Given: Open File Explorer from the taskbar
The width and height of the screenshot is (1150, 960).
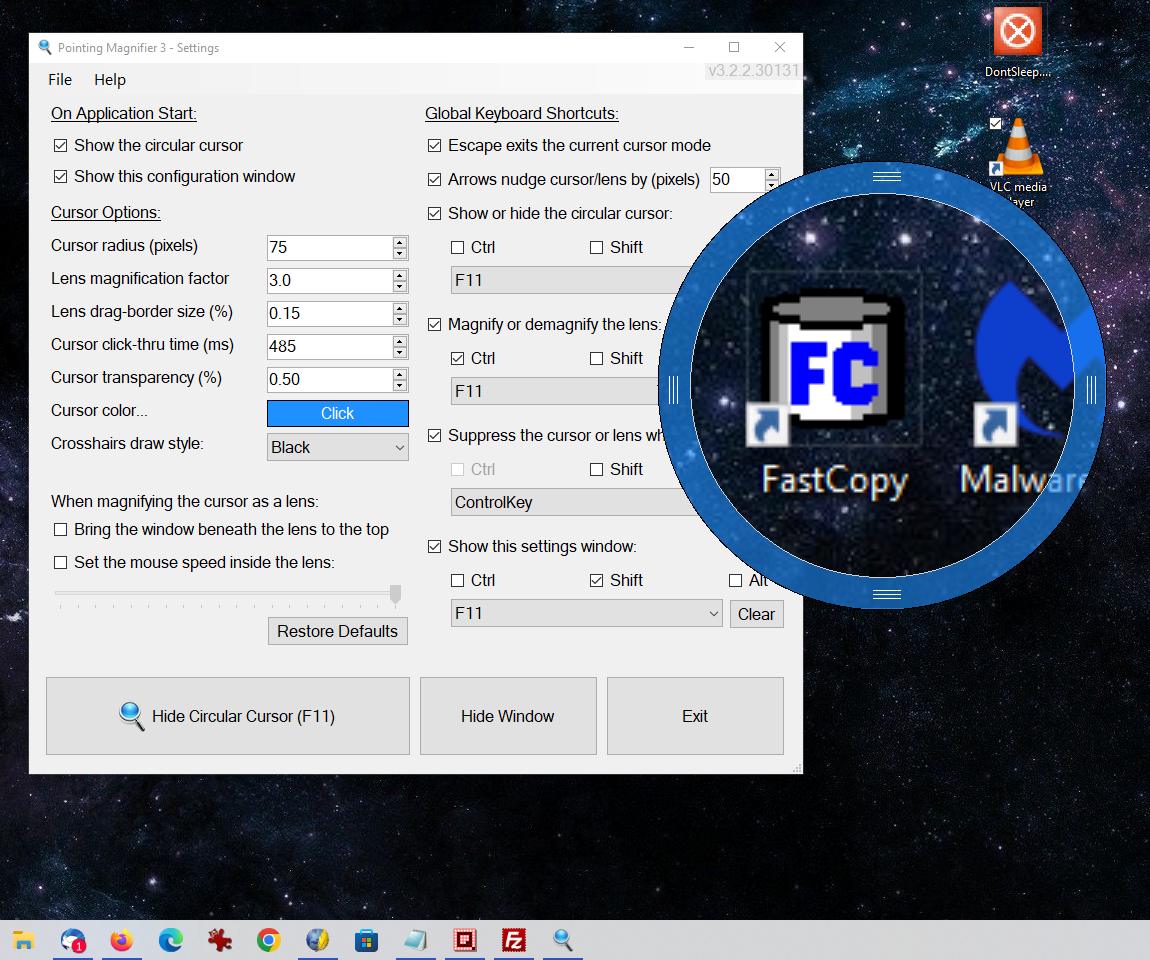Looking at the screenshot, I should pos(24,939).
